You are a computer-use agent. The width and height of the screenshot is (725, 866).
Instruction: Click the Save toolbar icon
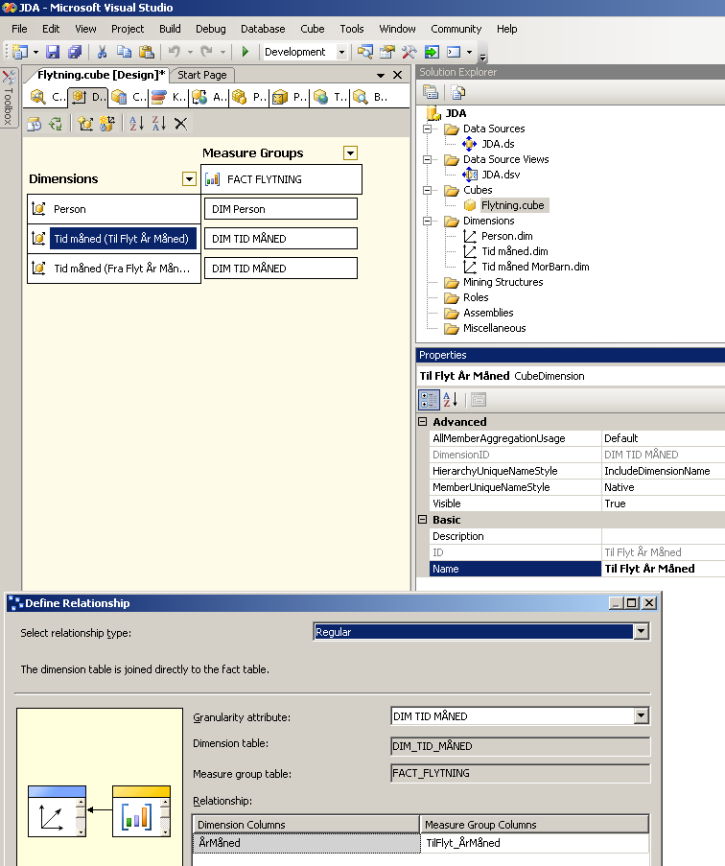[52, 52]
